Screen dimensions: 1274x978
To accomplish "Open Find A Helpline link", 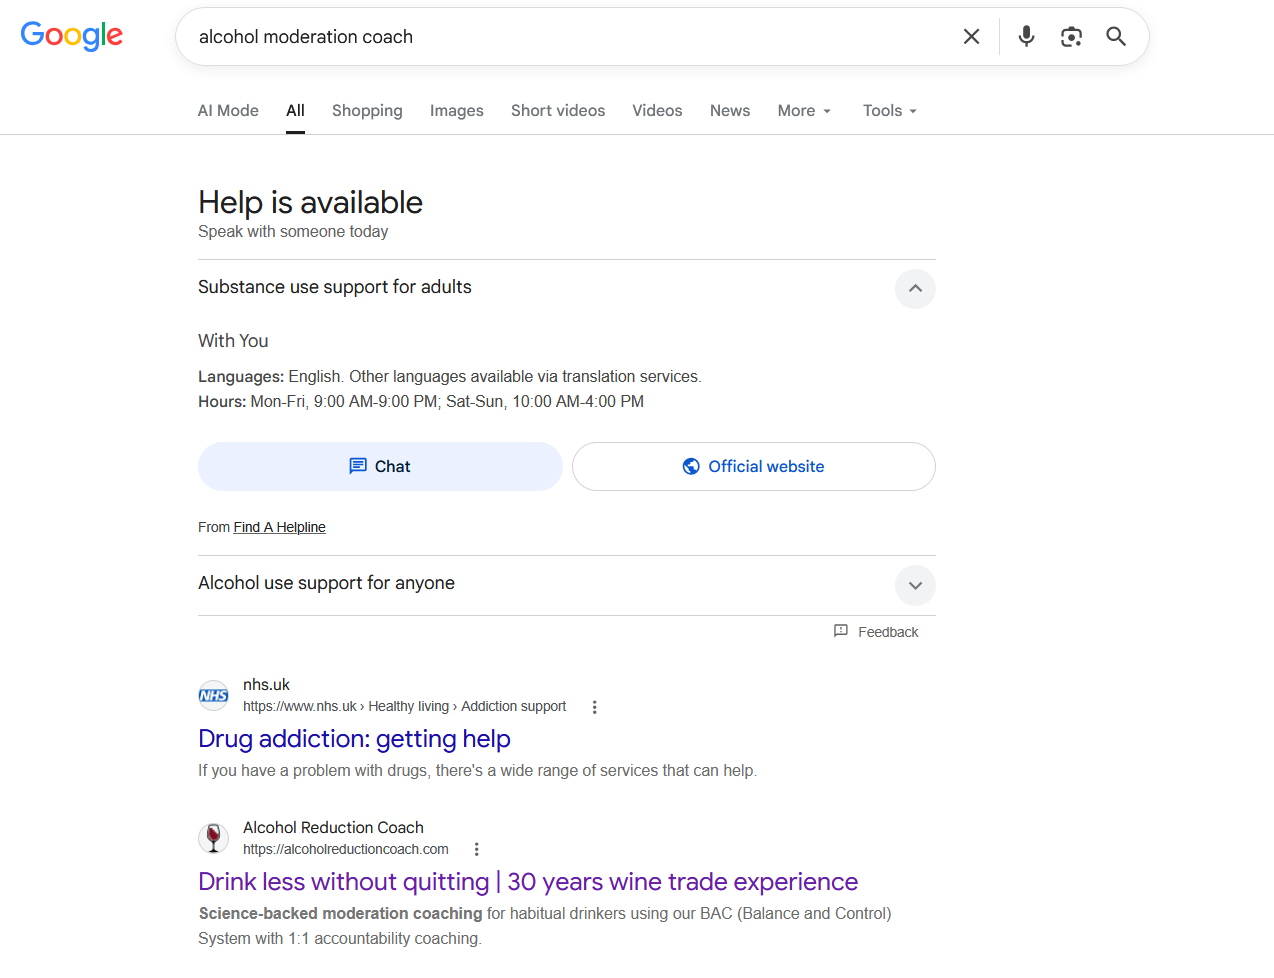I will (x=280, y=527).
